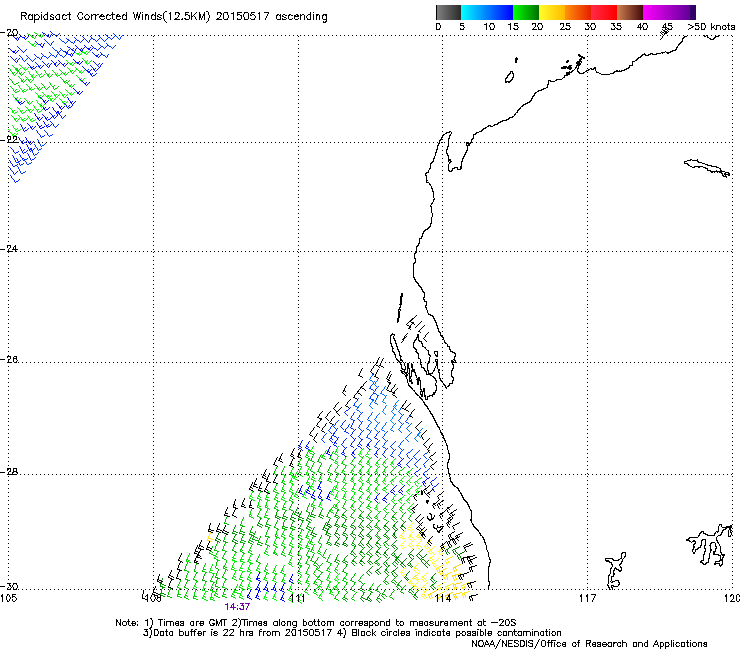
Task: Click the legend value '35'
Action: 616,27
